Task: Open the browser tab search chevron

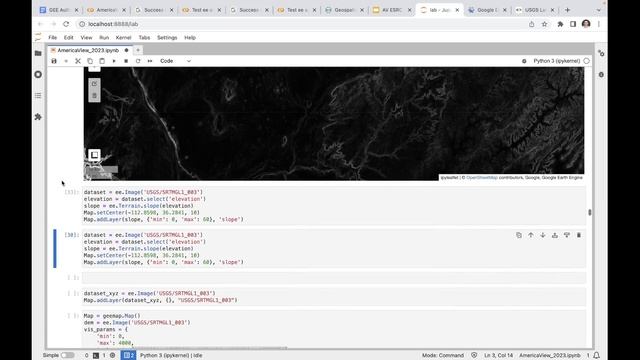Action: tap(598, 10)
